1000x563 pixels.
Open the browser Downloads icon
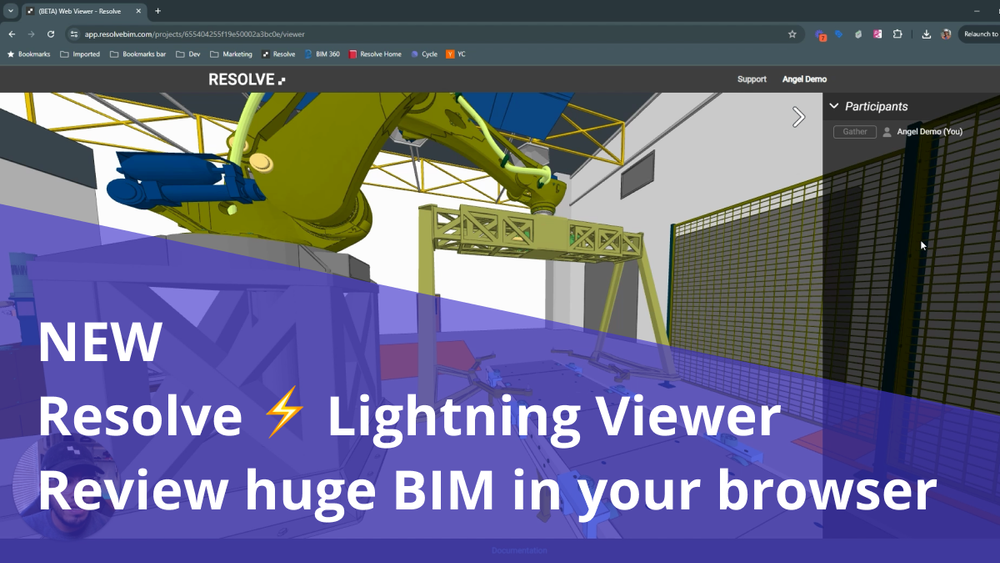pyautogui.click(x=926, y=34)
